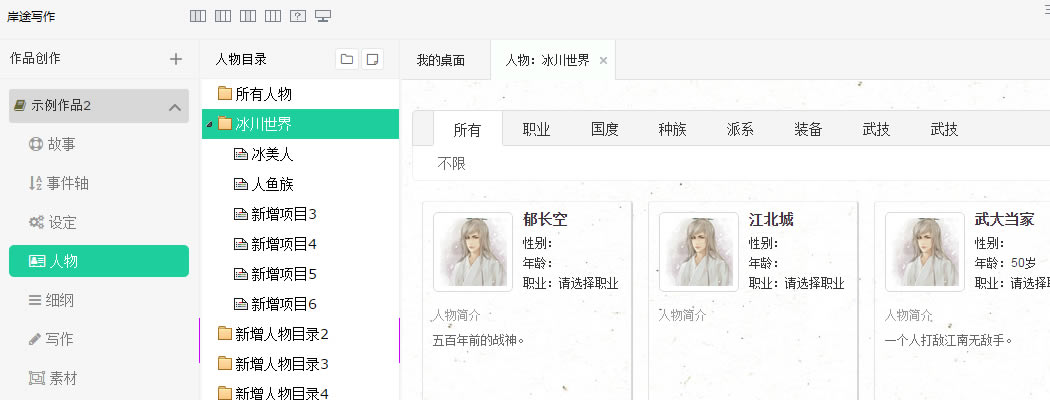Click the 不限 filter option
Viewport: 1050px width, 400px height.
[x=452, y=163]
